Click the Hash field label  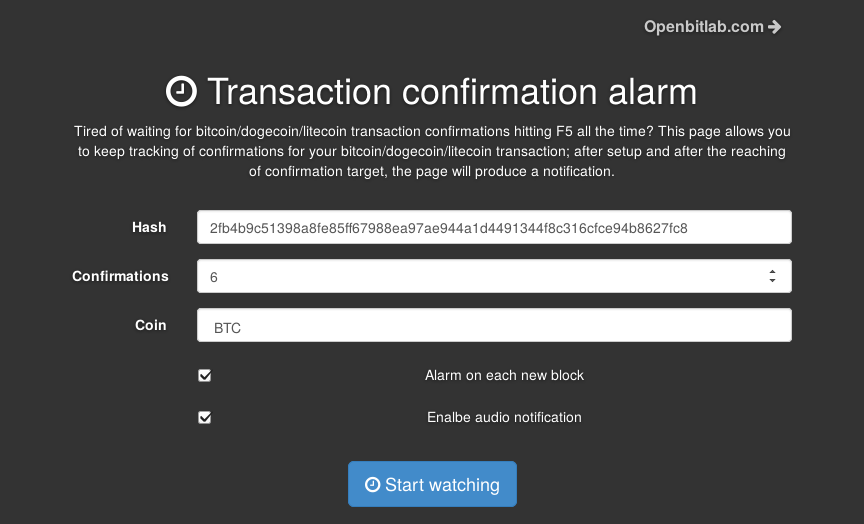click(x=149, y=227)
